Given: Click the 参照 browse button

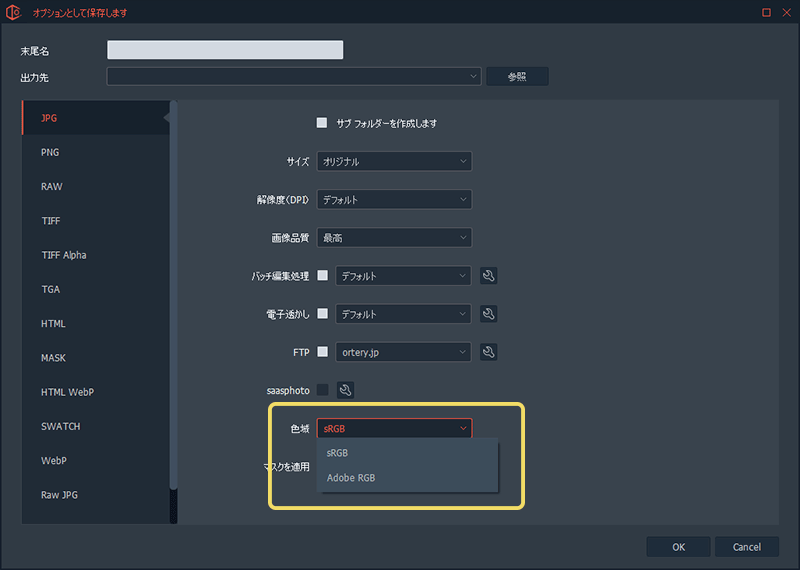Looking at the screenshot, I should 516,77.
